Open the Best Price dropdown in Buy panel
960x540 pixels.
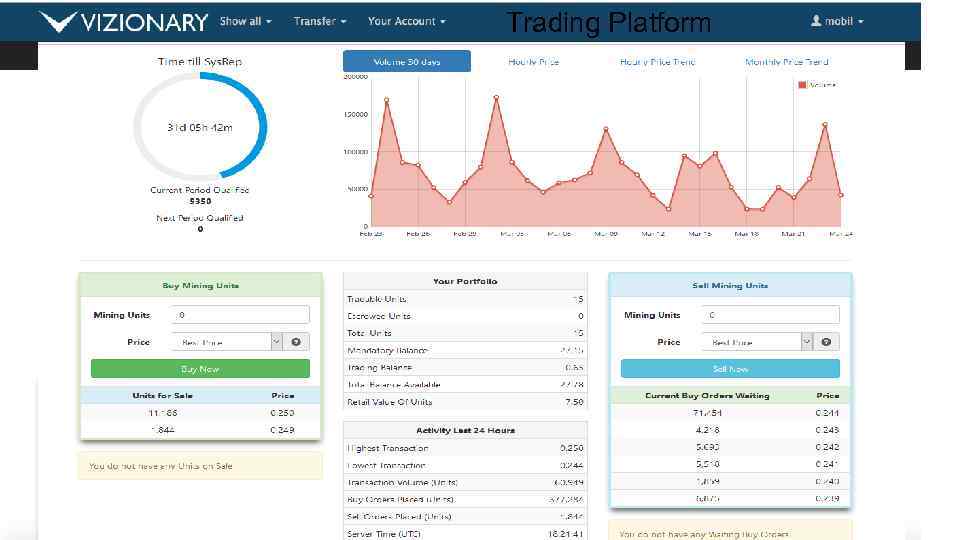point(227,342)
